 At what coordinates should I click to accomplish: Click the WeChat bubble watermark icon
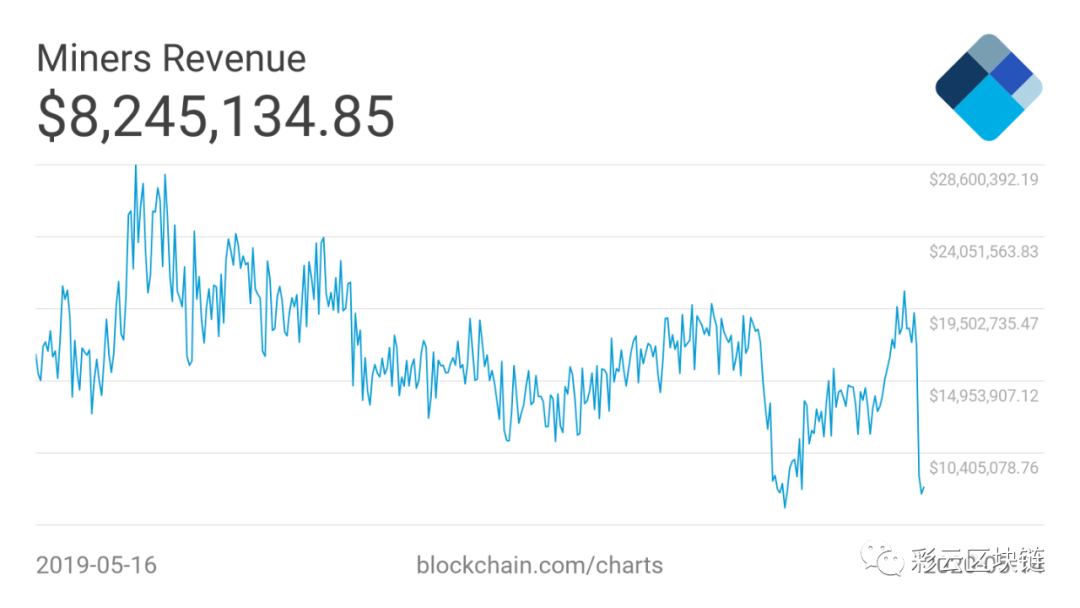point(882,558)
